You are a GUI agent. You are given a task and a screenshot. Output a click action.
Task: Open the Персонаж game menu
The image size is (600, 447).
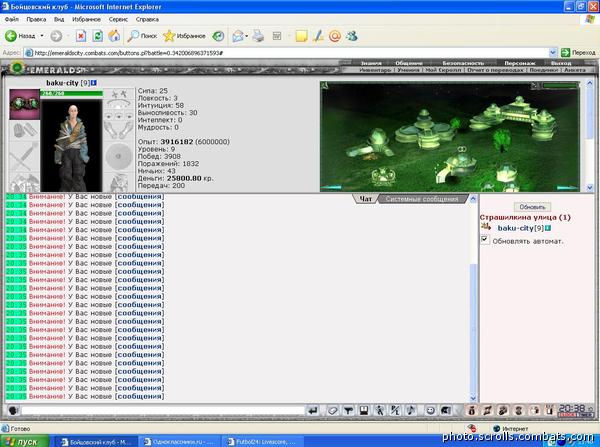520,63
